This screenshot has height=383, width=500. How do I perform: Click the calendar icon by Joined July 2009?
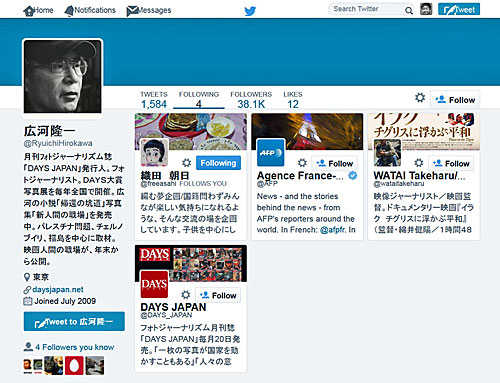click(27, 301)
